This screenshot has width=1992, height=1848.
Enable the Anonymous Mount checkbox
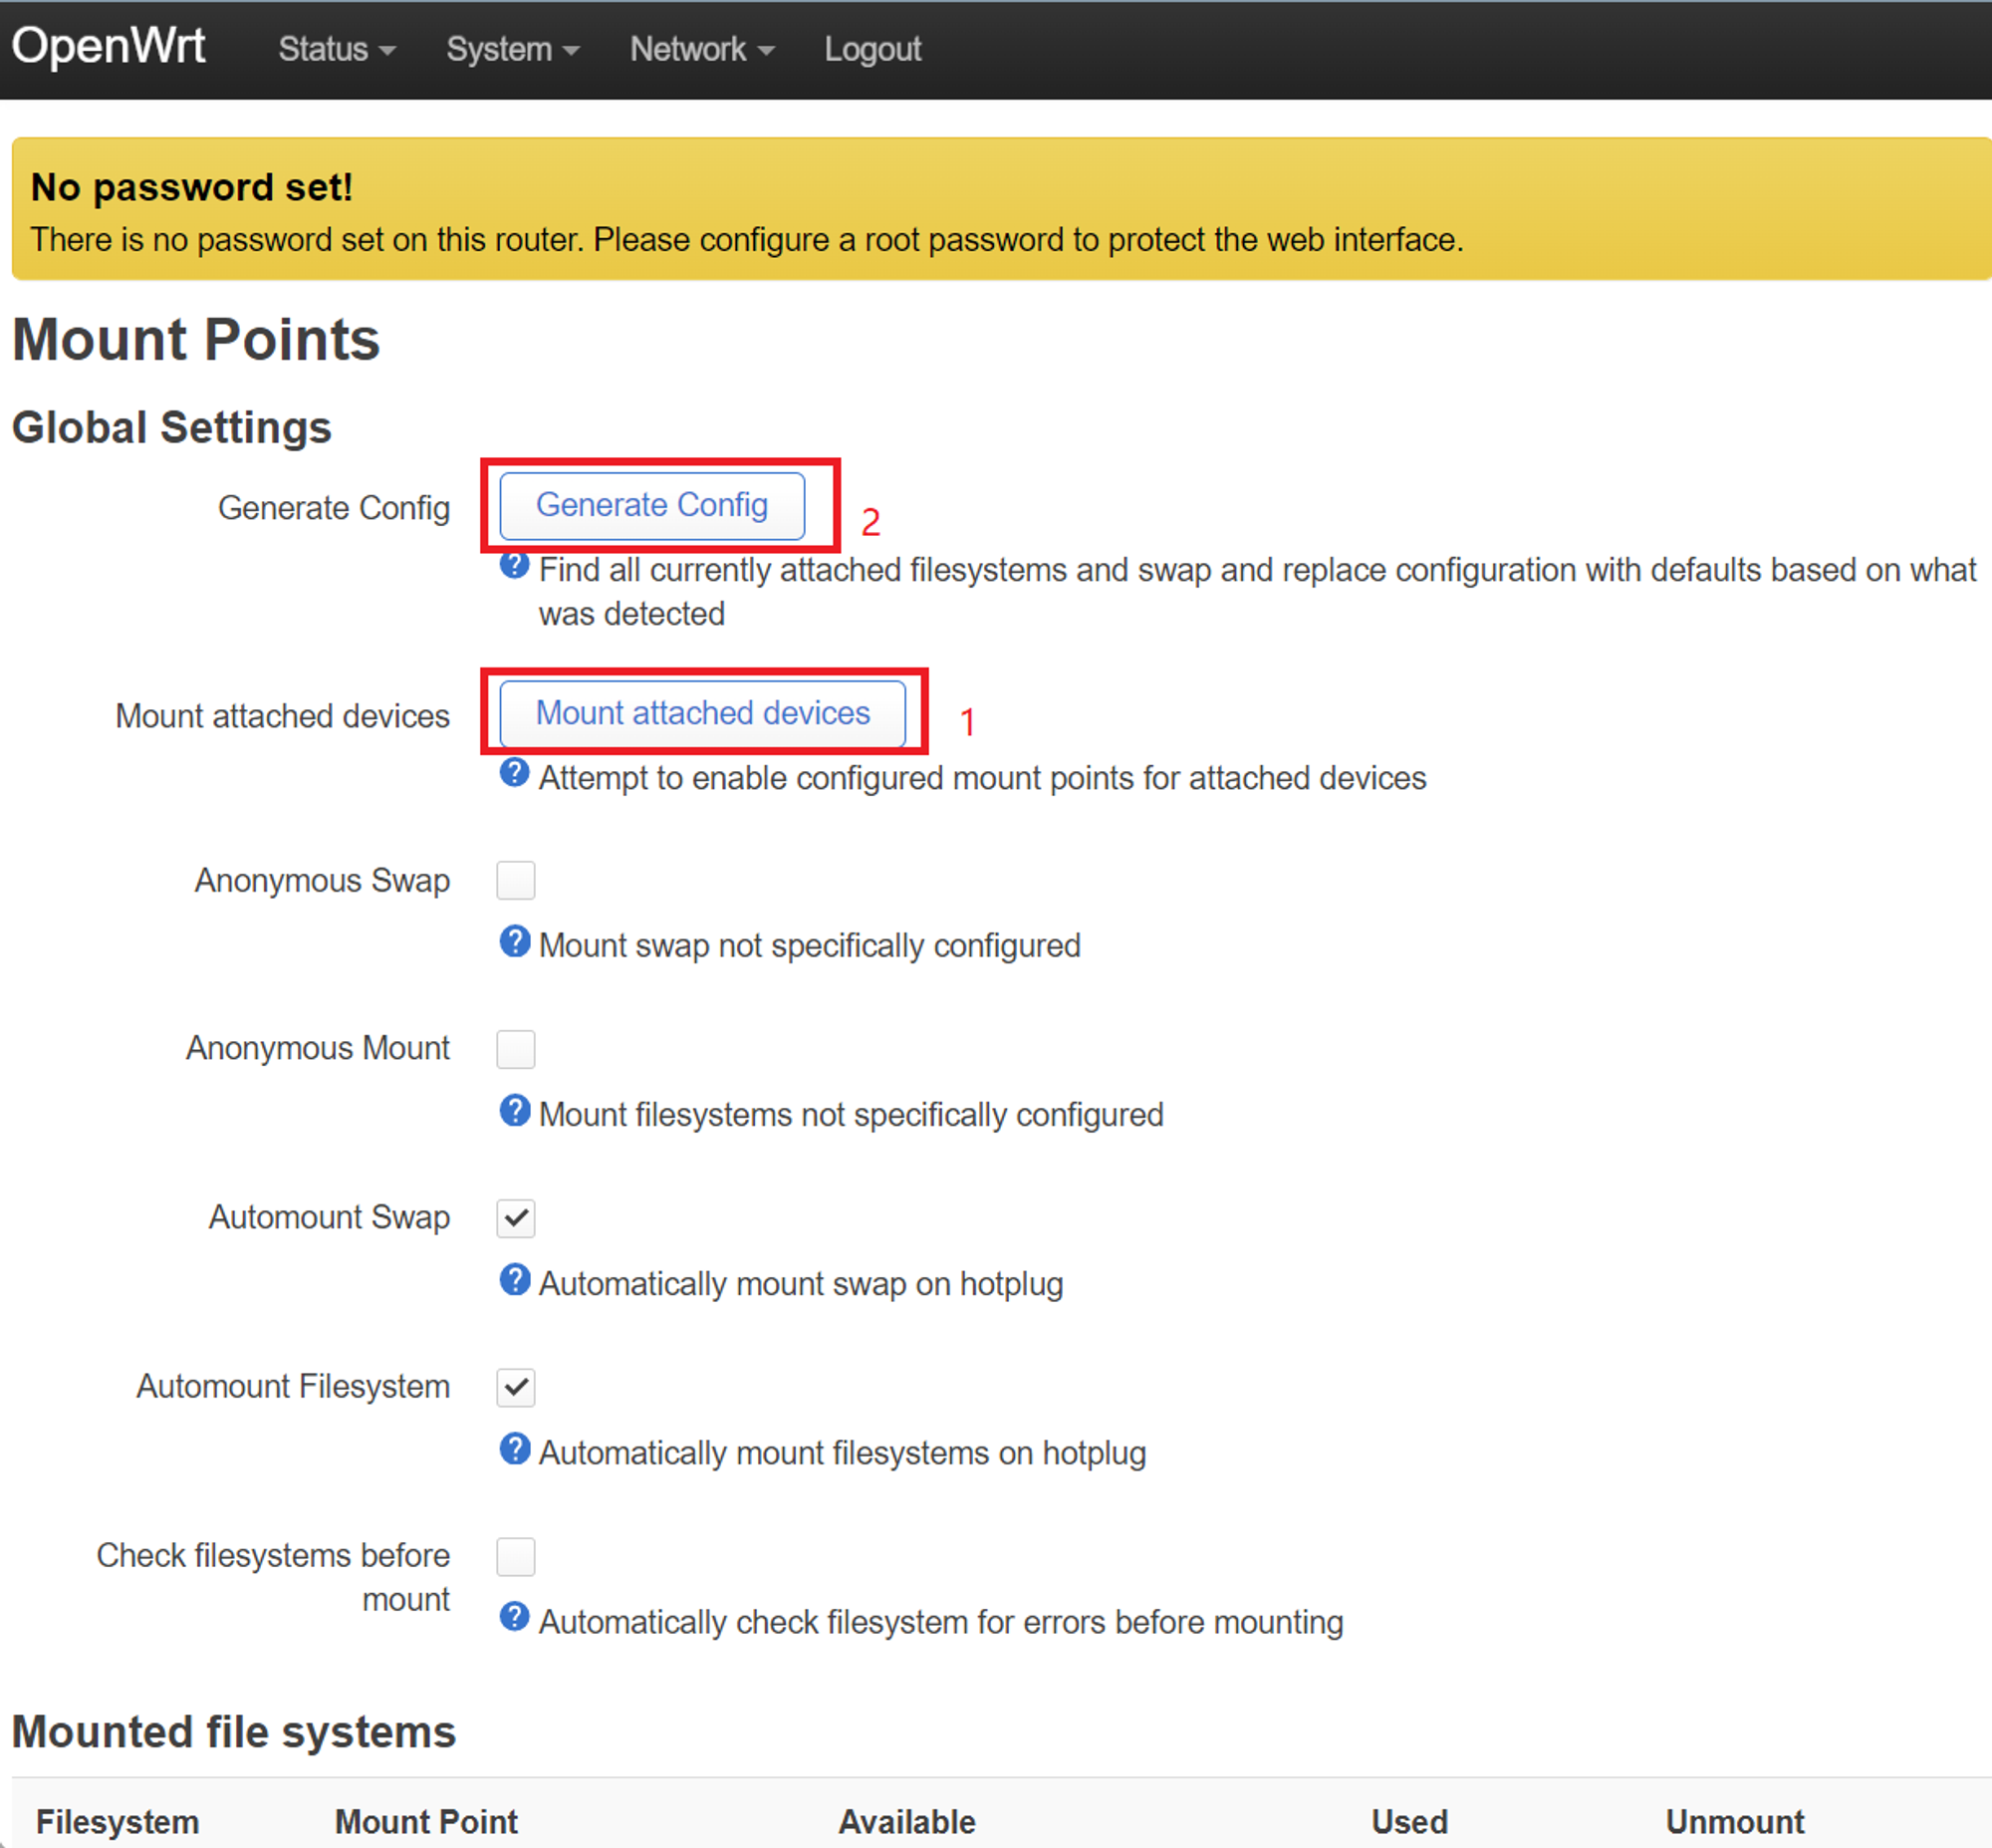tap(516, 1049)
